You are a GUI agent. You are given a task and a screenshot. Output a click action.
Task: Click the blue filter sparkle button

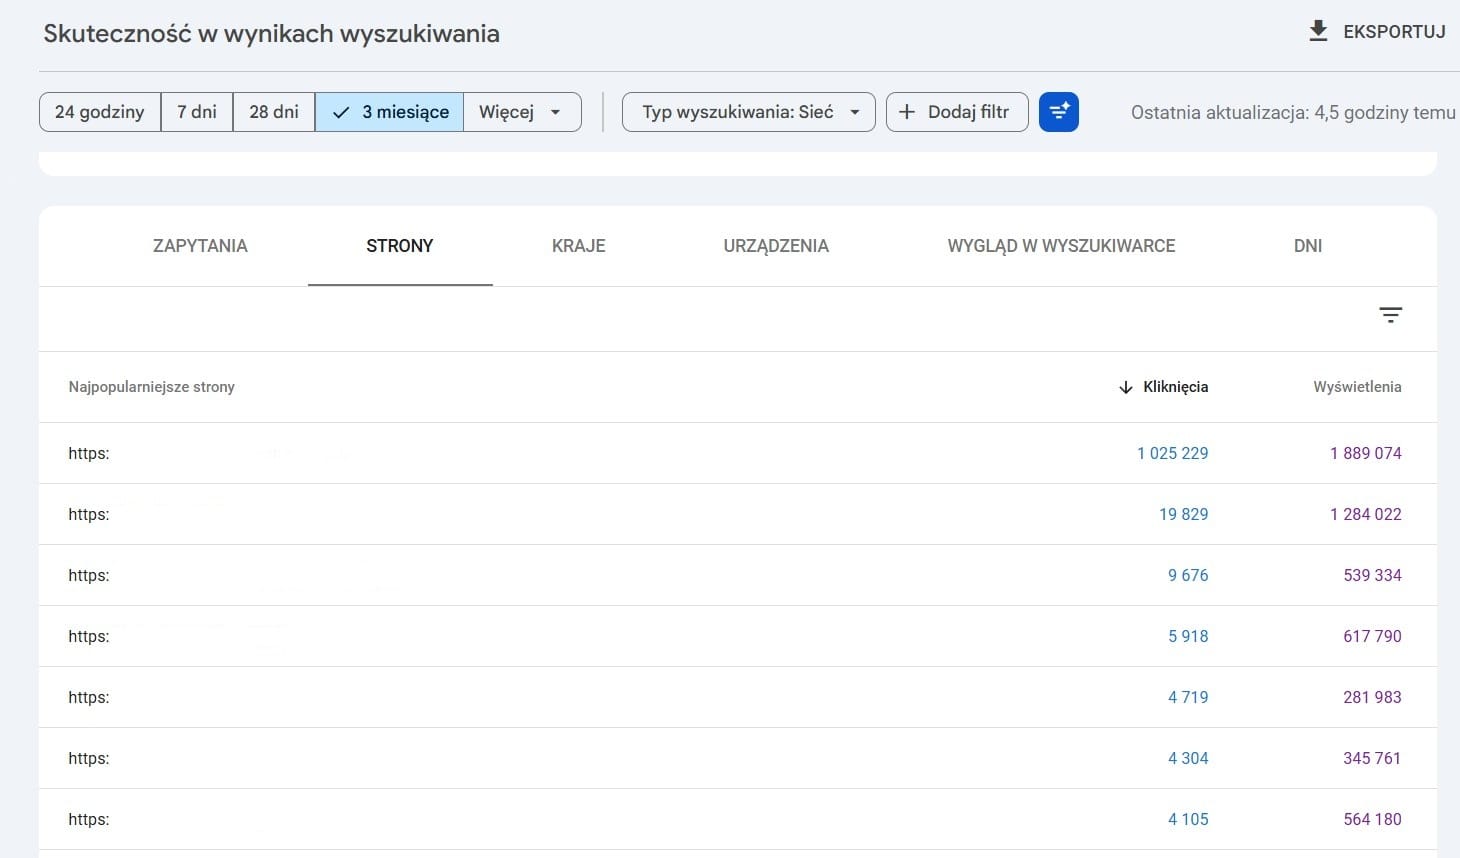(1059, 112)
